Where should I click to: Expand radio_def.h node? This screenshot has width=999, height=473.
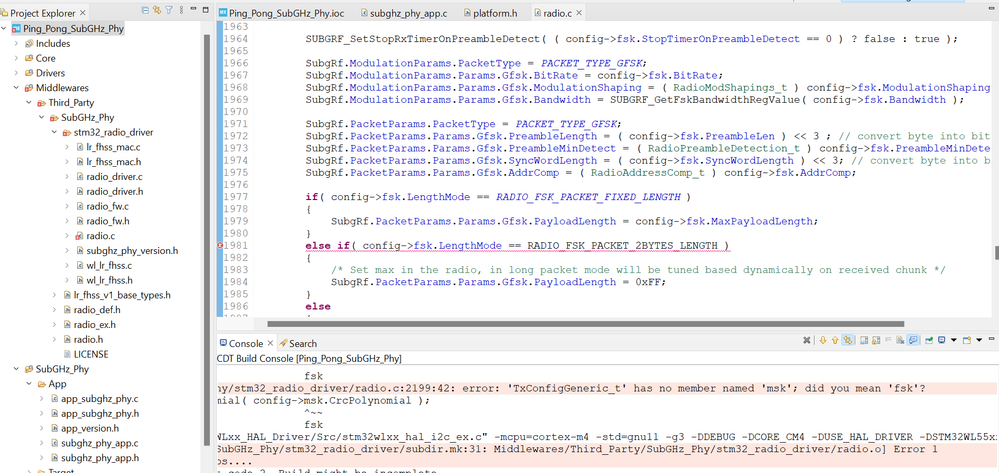tap(55, 310)
